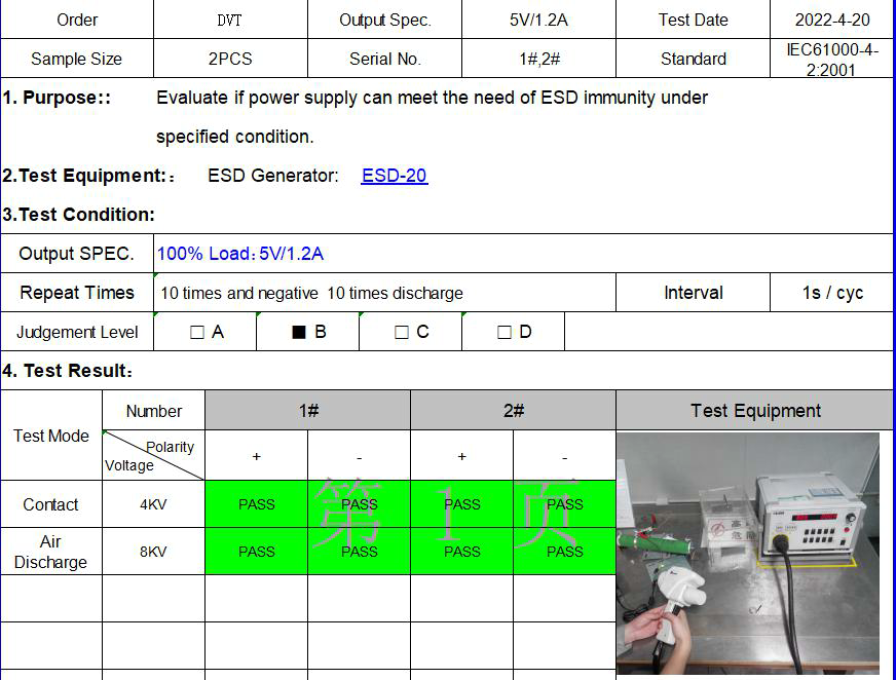
Task: Select the Repeat Times label cell
Action: (x=77, y=293)
